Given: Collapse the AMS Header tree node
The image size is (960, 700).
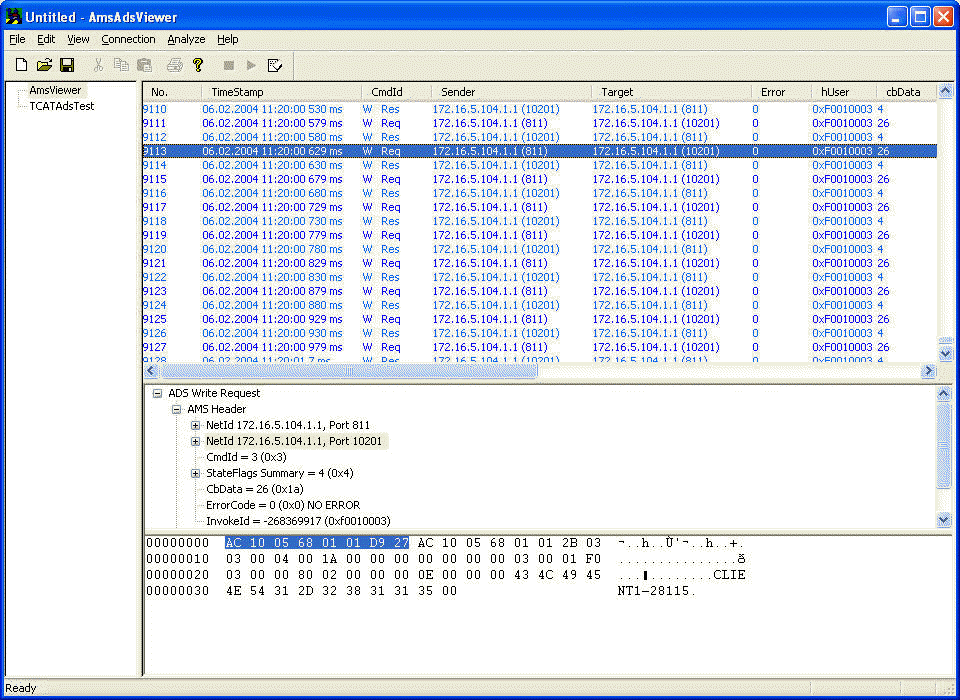Looking at the screenshot, I should point(177,409).
